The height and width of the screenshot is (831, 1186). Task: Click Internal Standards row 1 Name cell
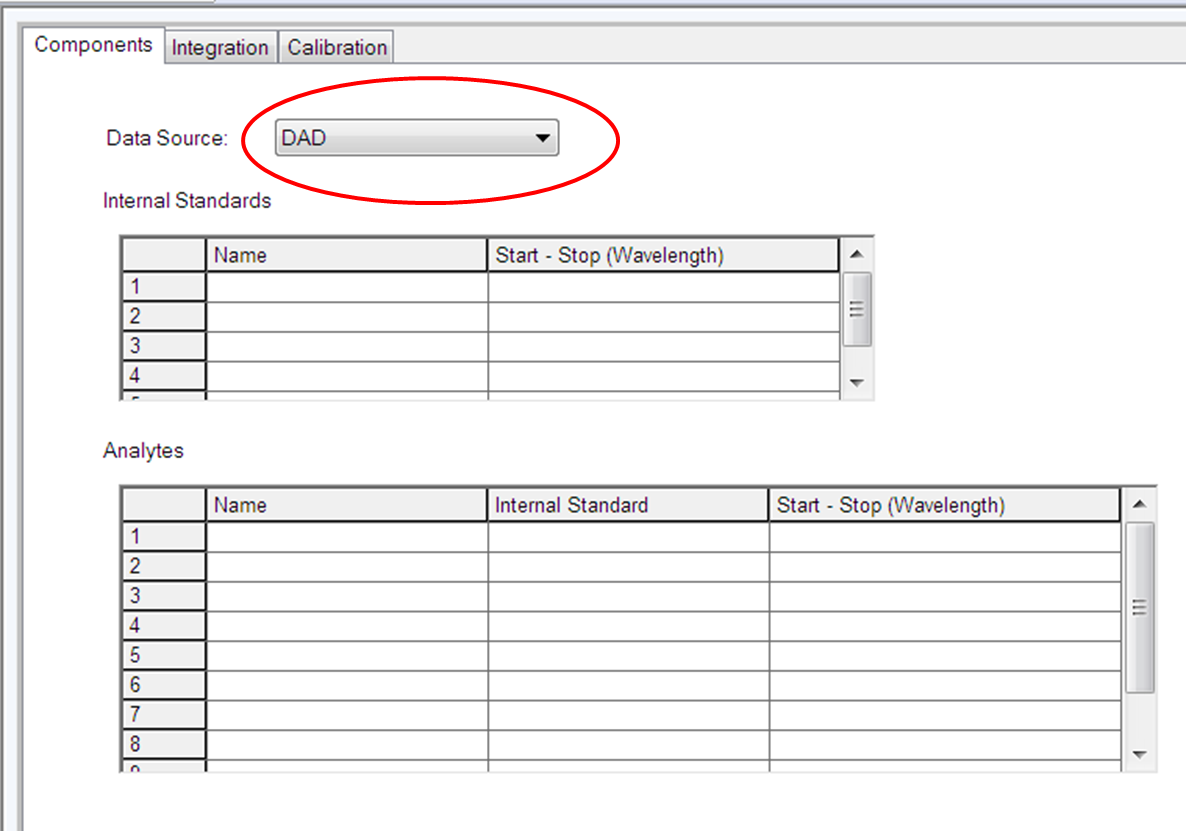point(346,287)
